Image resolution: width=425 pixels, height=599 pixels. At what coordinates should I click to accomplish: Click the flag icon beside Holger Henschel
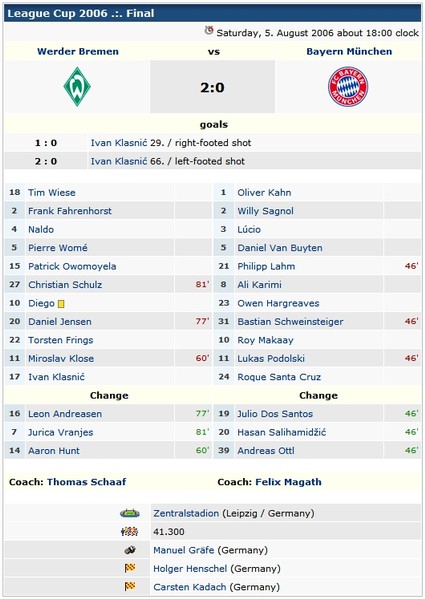pyautogui.click(x=130, y=568)
